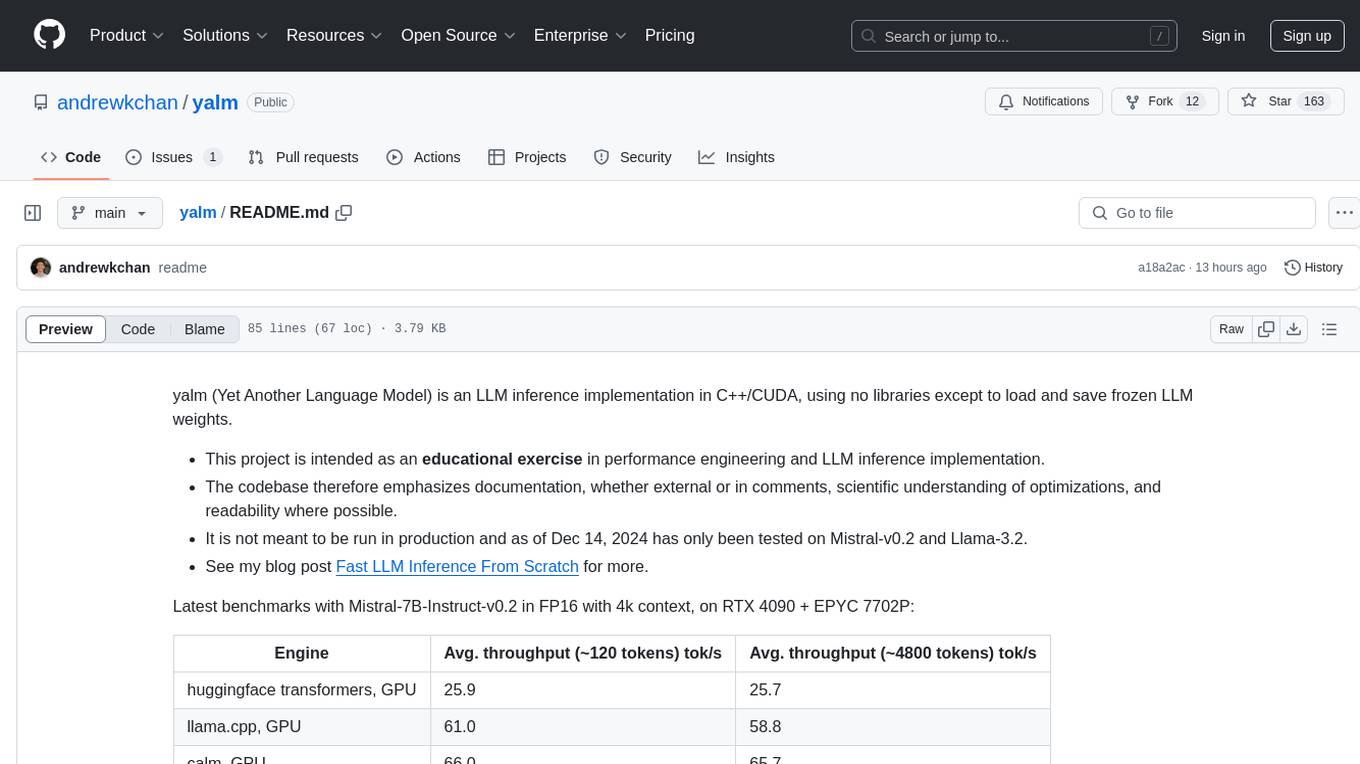Click the Notifications bell button
This screenshot has width=1360, height=764.
[x=1044, y=102]
